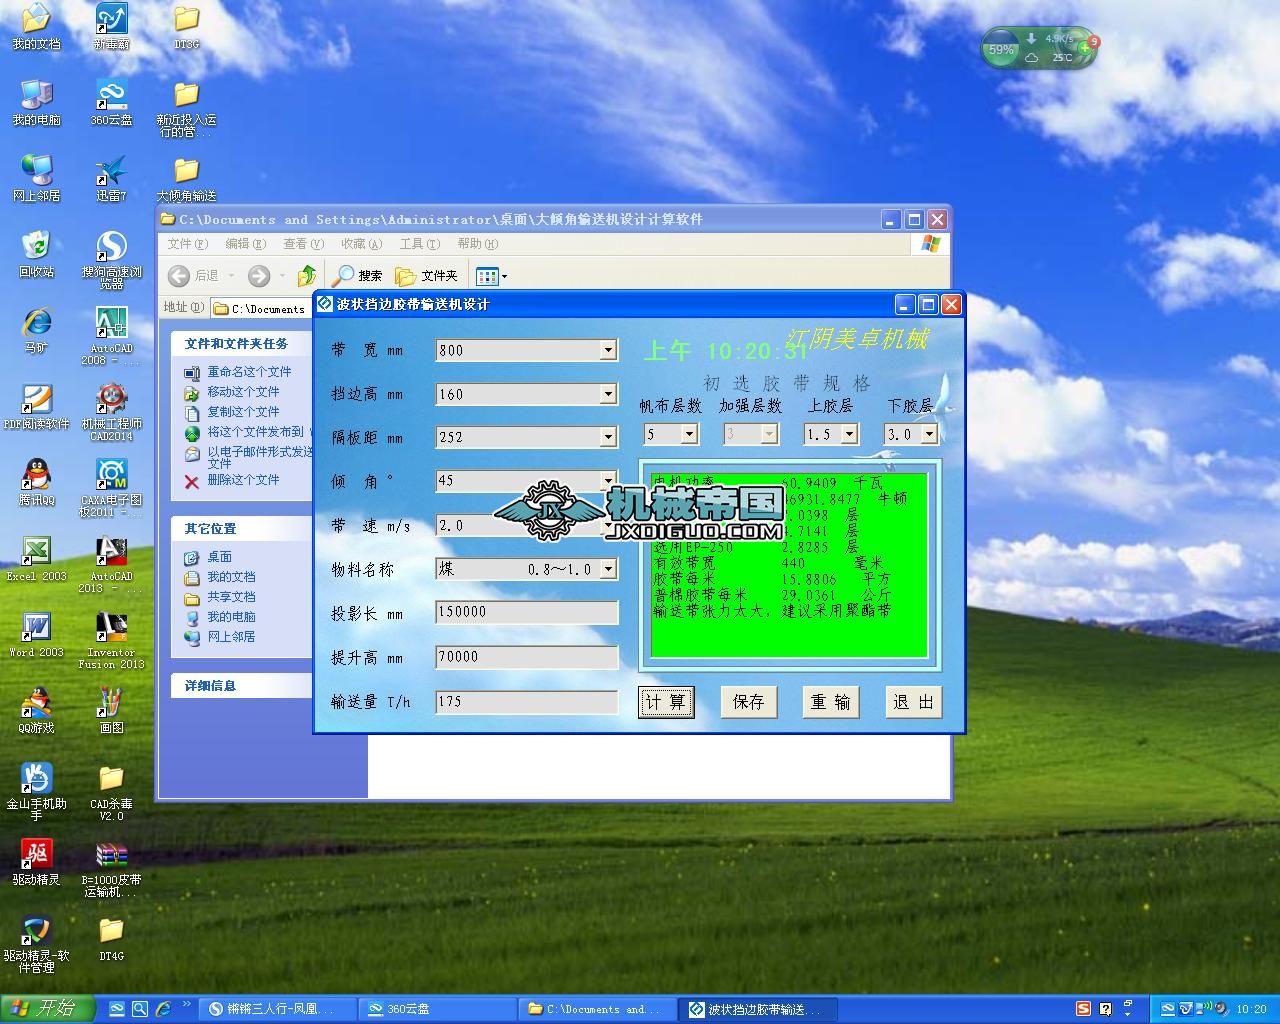The image size is (1280, 1024).
Task: Open 共享文档 under 其它位置
Action: point(231,597)
